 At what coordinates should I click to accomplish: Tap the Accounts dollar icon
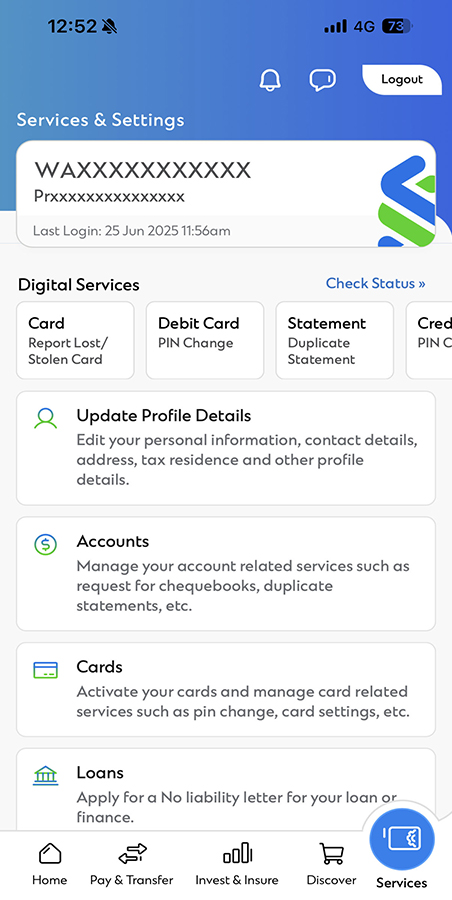45,544
